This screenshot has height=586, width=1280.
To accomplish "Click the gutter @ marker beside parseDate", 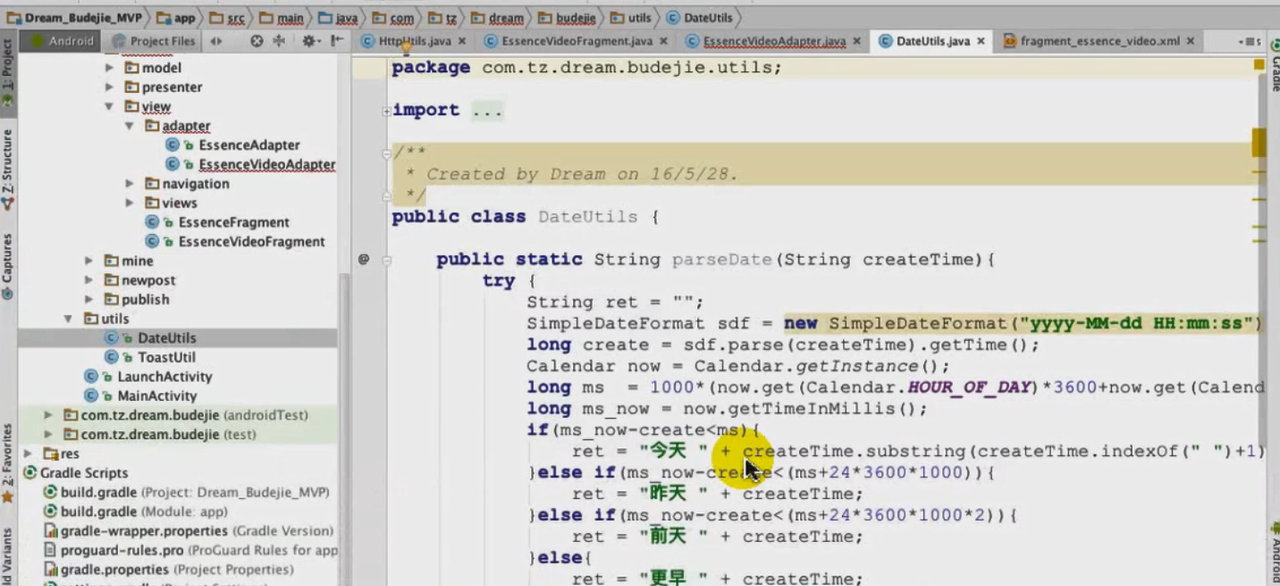I will [364, 259].
